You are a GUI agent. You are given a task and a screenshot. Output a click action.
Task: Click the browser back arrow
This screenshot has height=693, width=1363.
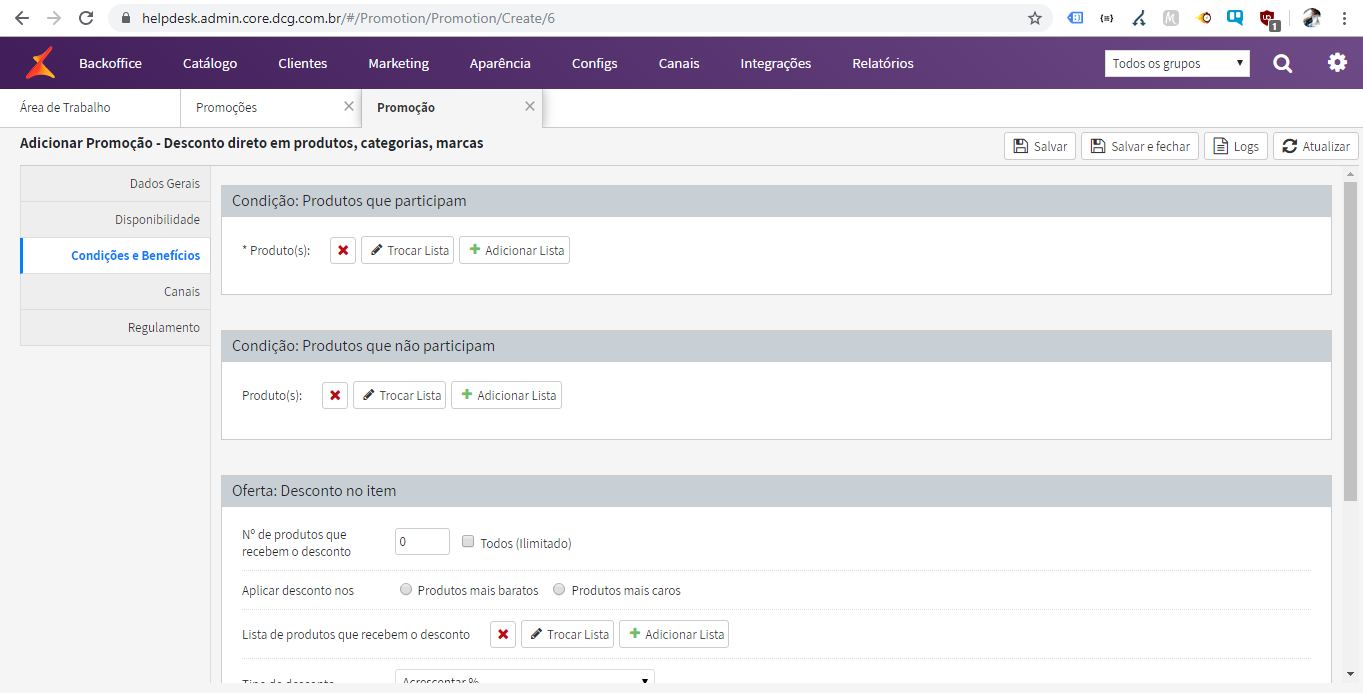click(22, 18)
